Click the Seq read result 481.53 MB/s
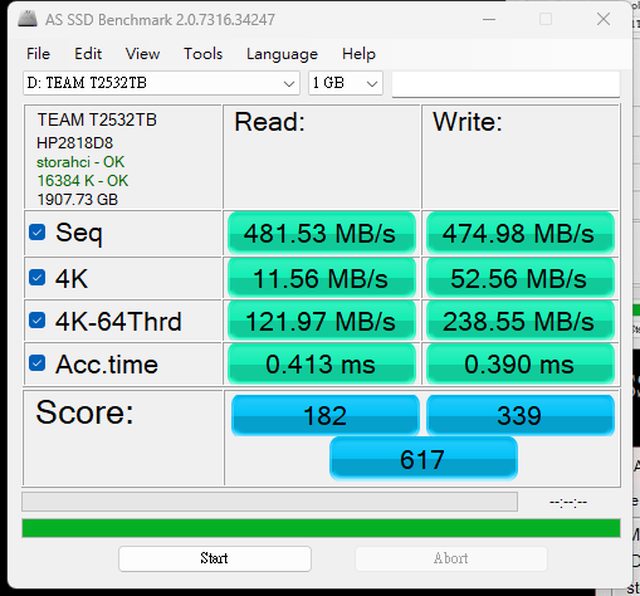Screen dimensions: 640x596 tap(321, 234)
